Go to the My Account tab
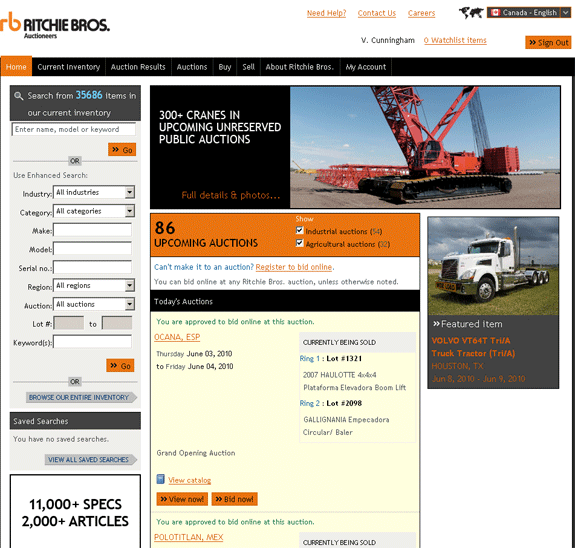 (366, 67)
